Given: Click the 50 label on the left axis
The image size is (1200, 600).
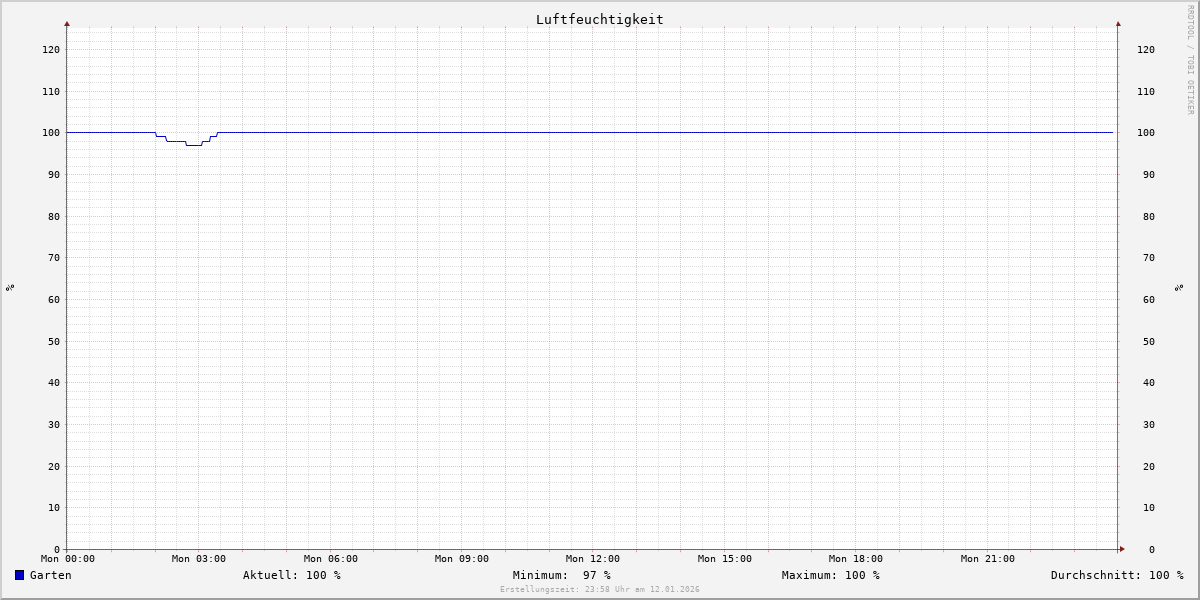Looking at the screenshot, I should pos(53,341).
